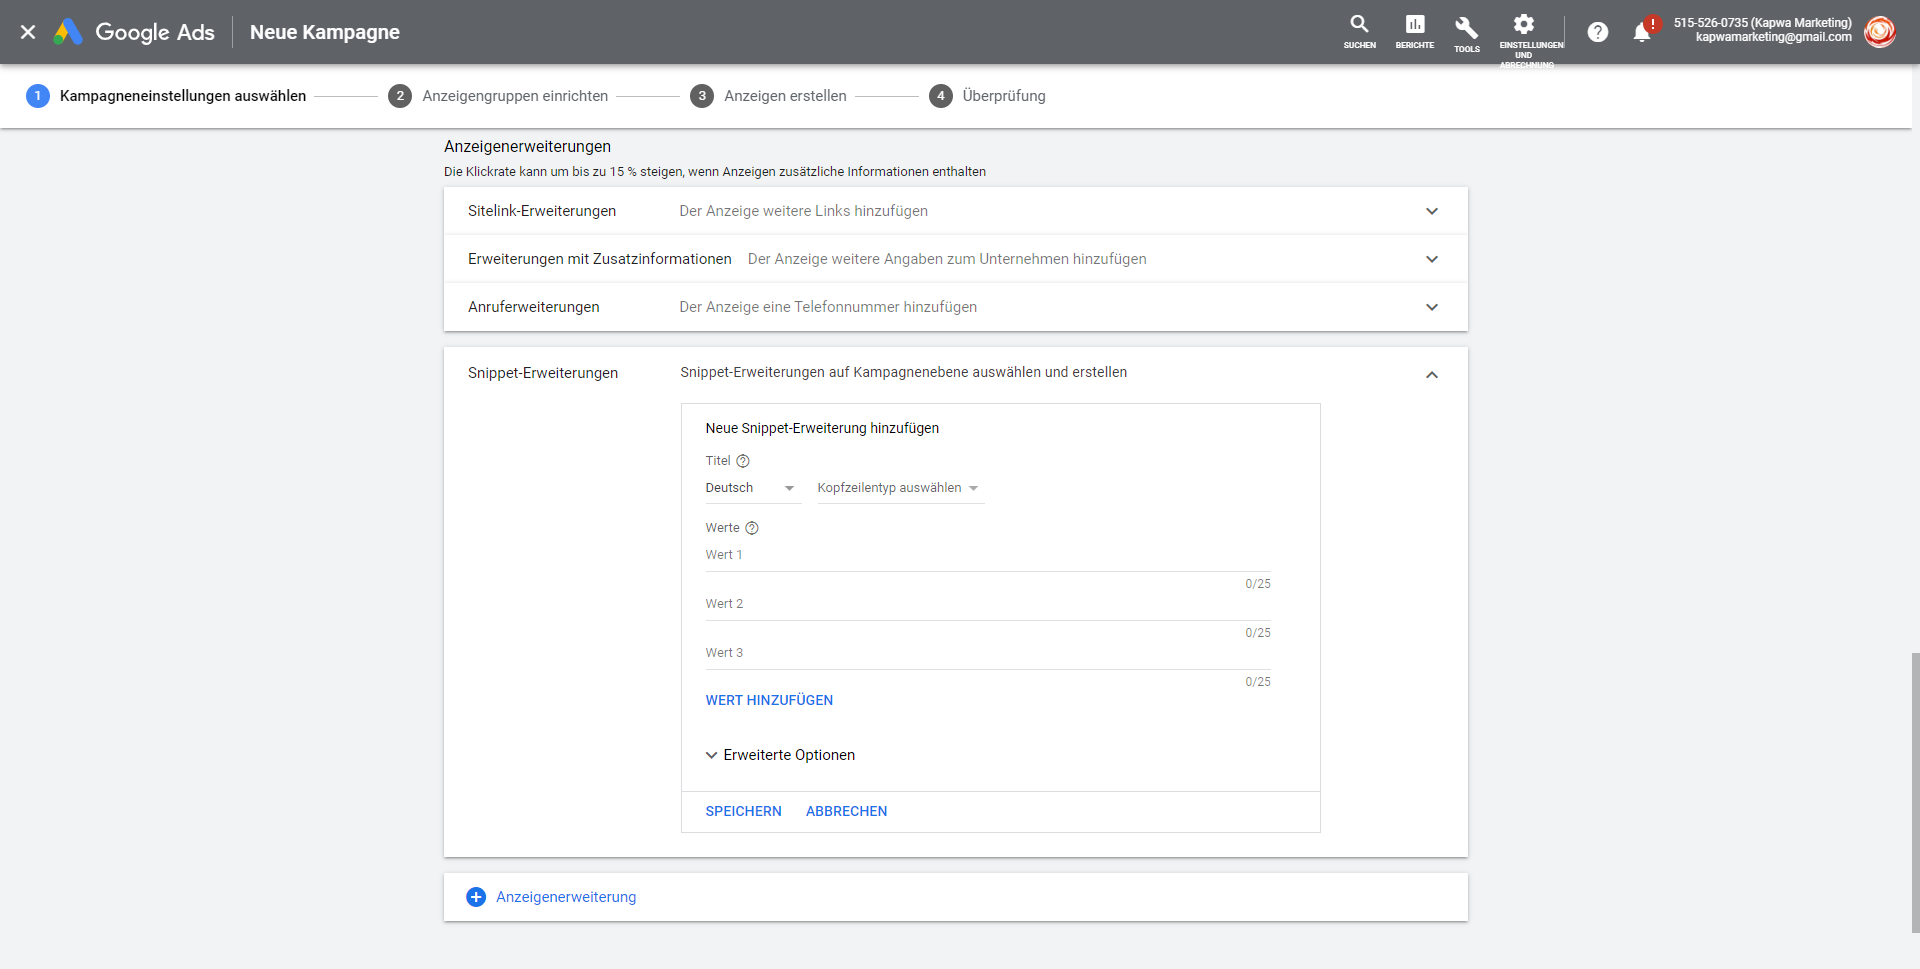1920x969 pixels.
Task: Expand the Anruferweiterungen row chevron
Action: pyautogui.click(x=1432, y=307)
